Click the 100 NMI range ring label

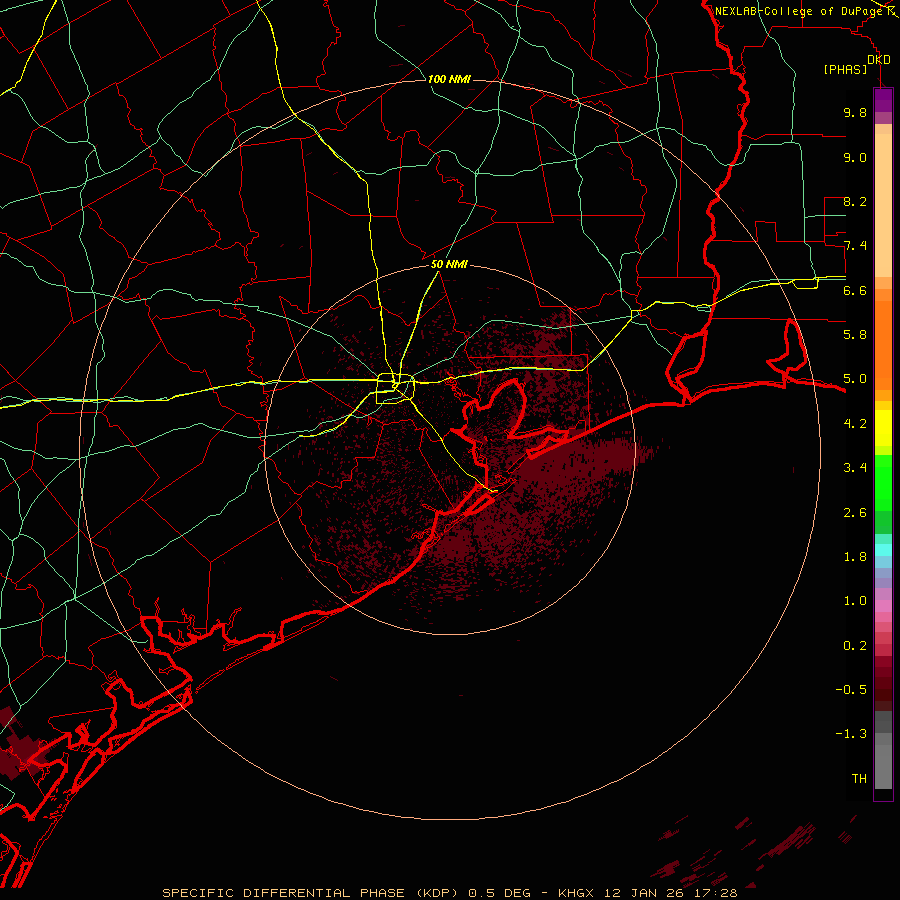pyautogui.click(x=449, y=79)
